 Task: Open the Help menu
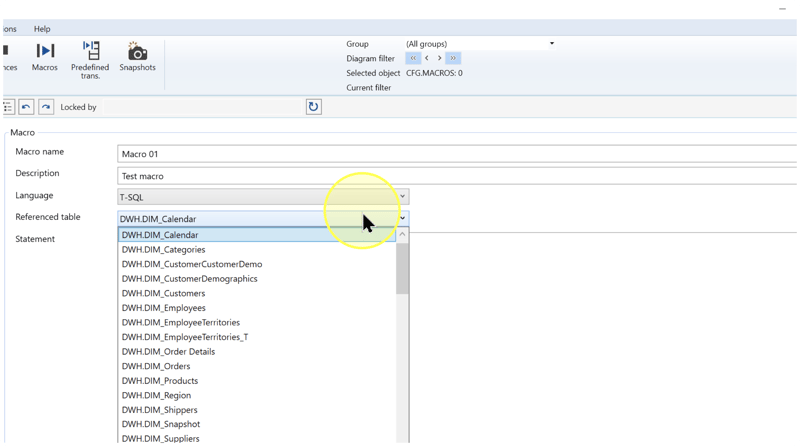[x=42, y=29]
